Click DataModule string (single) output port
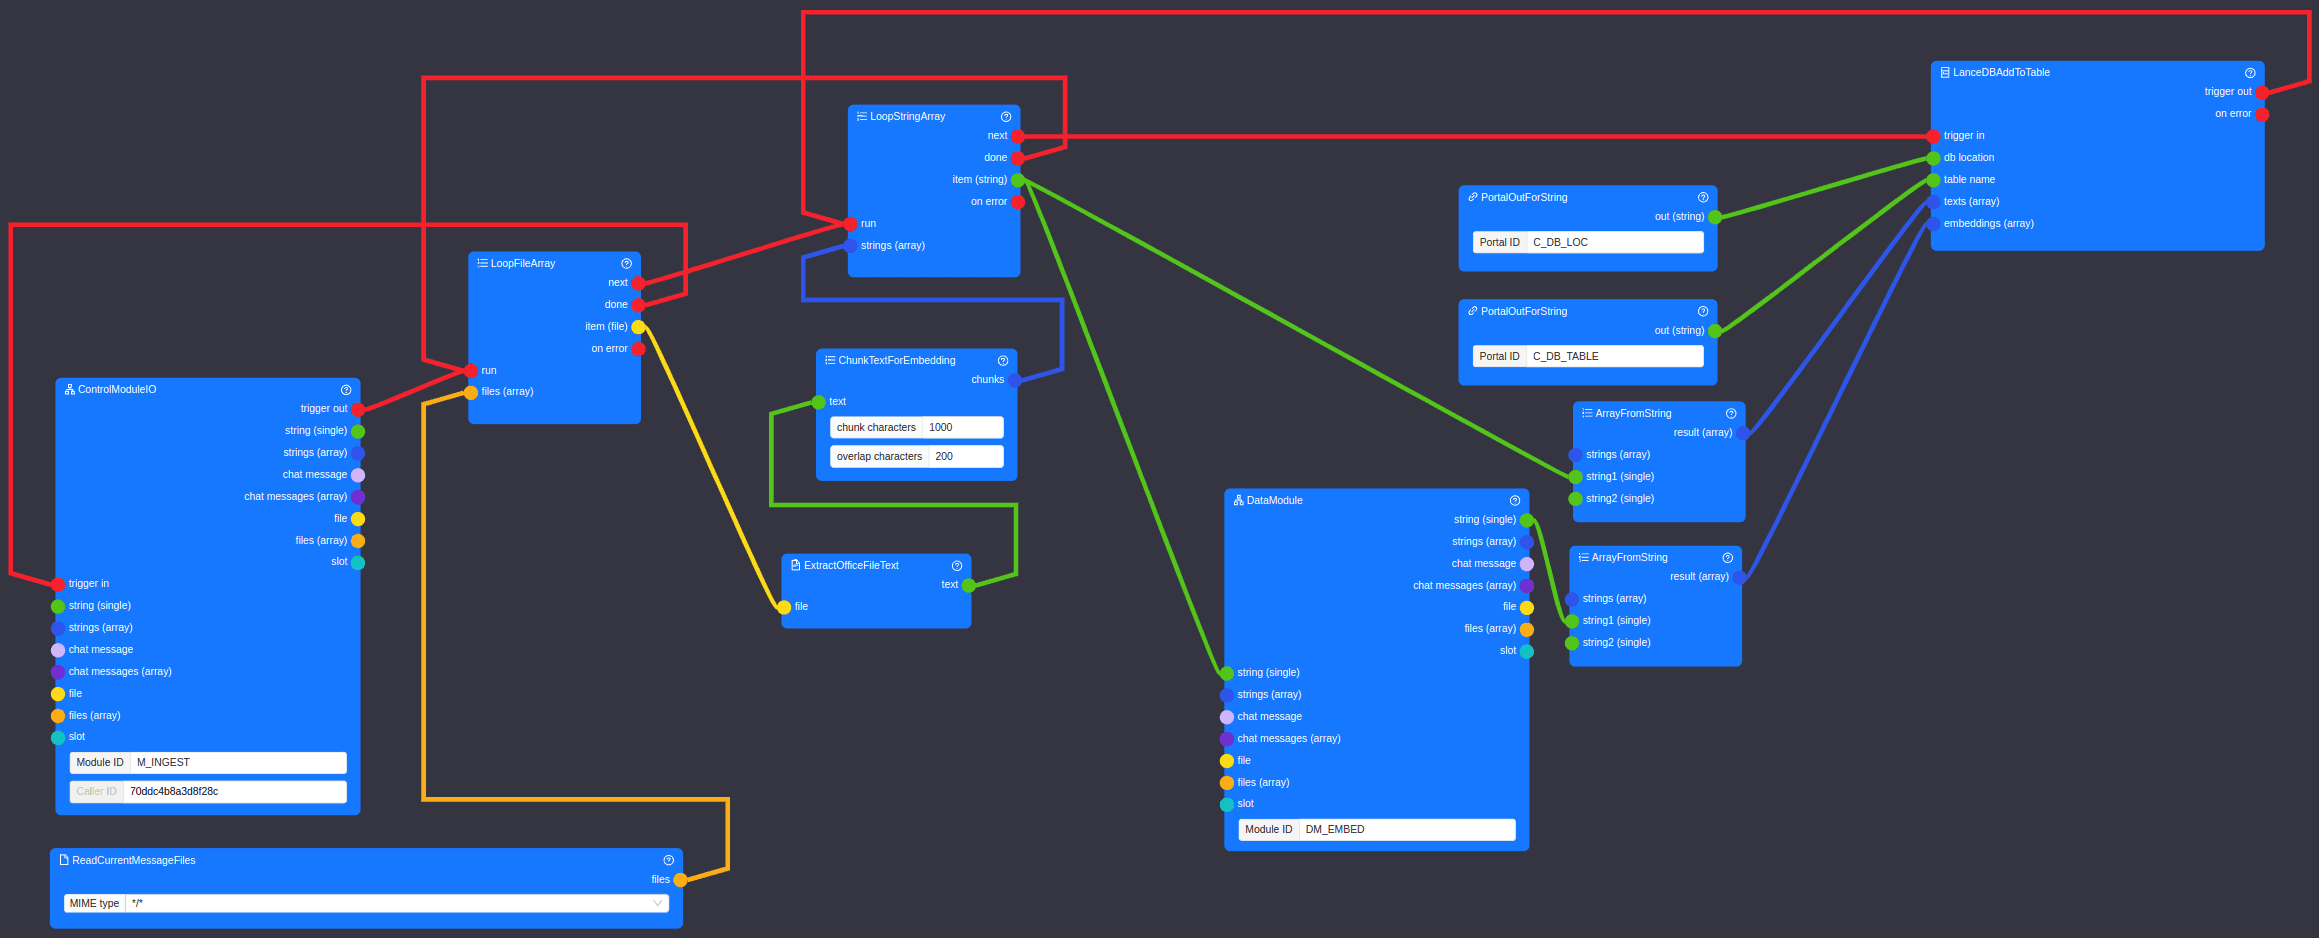 1527,521
